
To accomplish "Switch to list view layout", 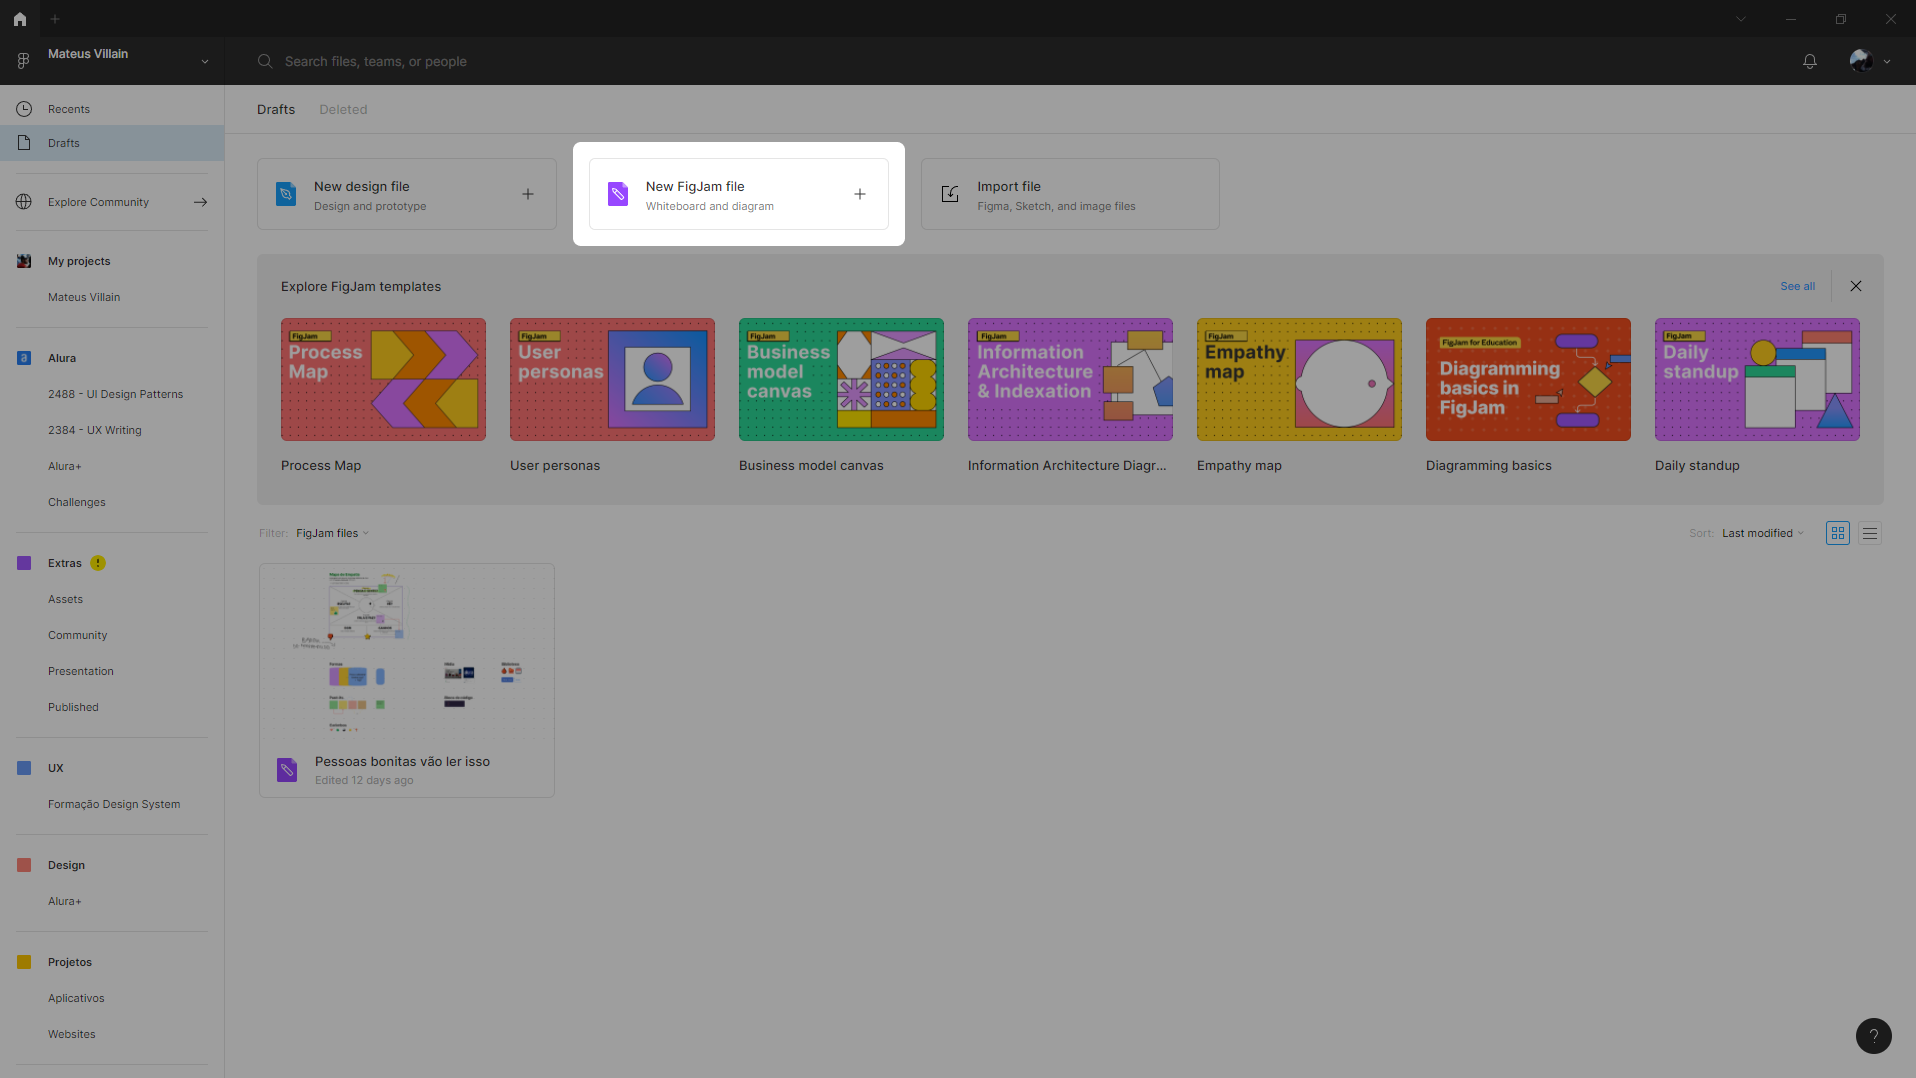I will [1869, 533].
